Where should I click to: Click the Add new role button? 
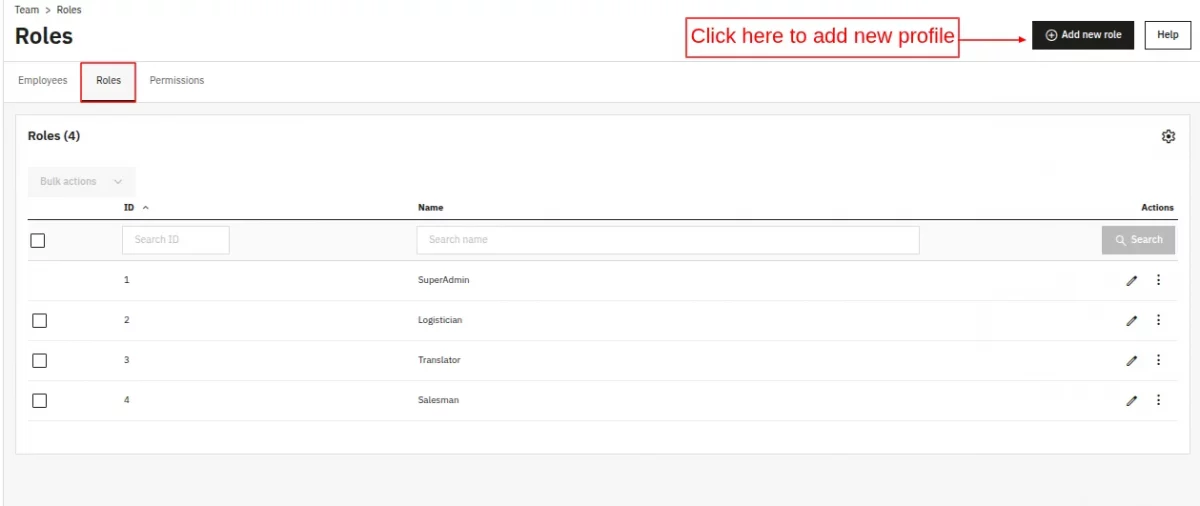1083,35
